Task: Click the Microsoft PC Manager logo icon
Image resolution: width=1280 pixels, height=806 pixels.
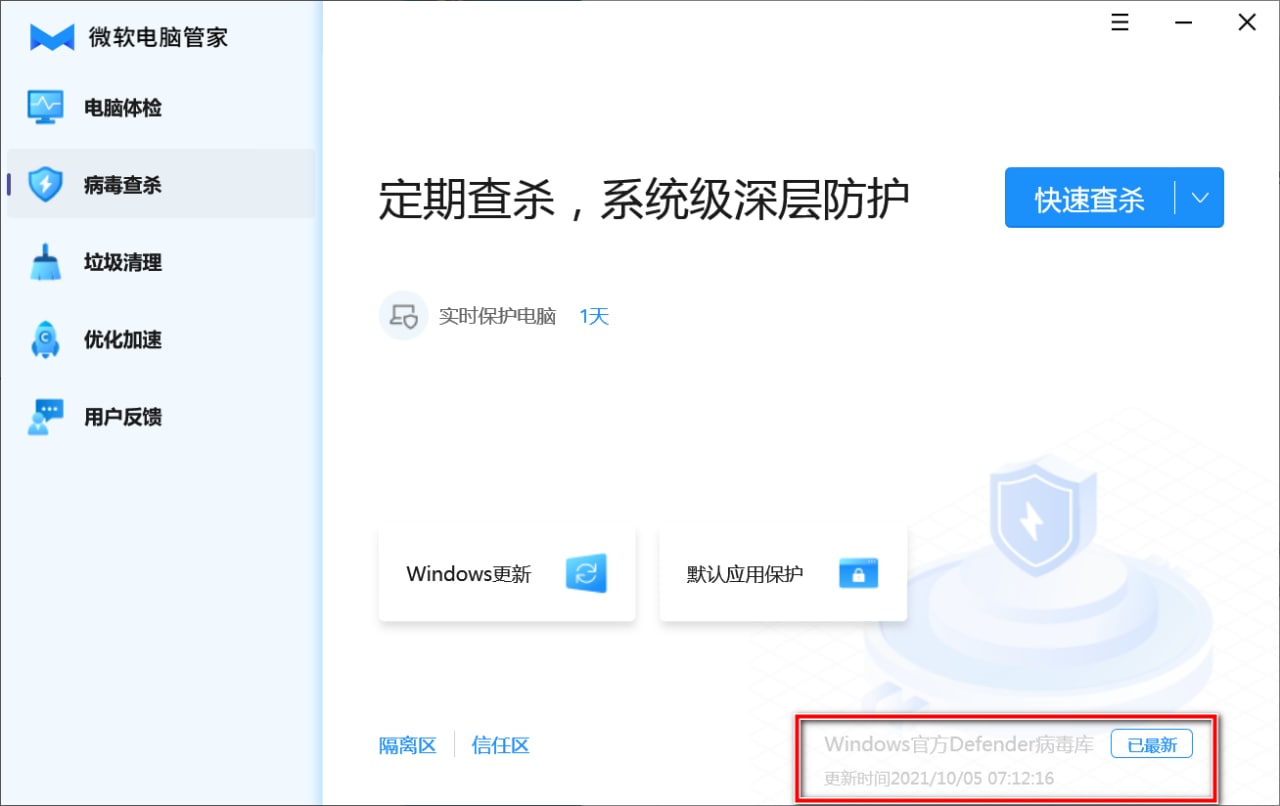Action: click(52, 37)
